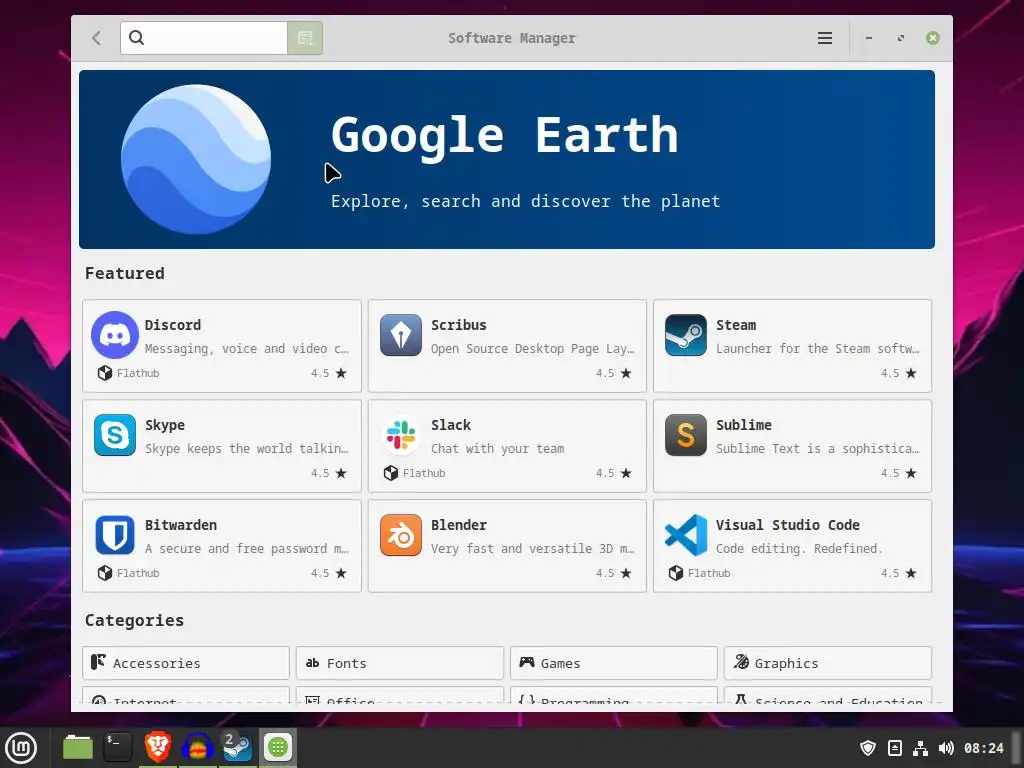Open Brave browser from taskbar
Image resolution: width=1024 pixels, height=768 pixels.
[158, 747]
